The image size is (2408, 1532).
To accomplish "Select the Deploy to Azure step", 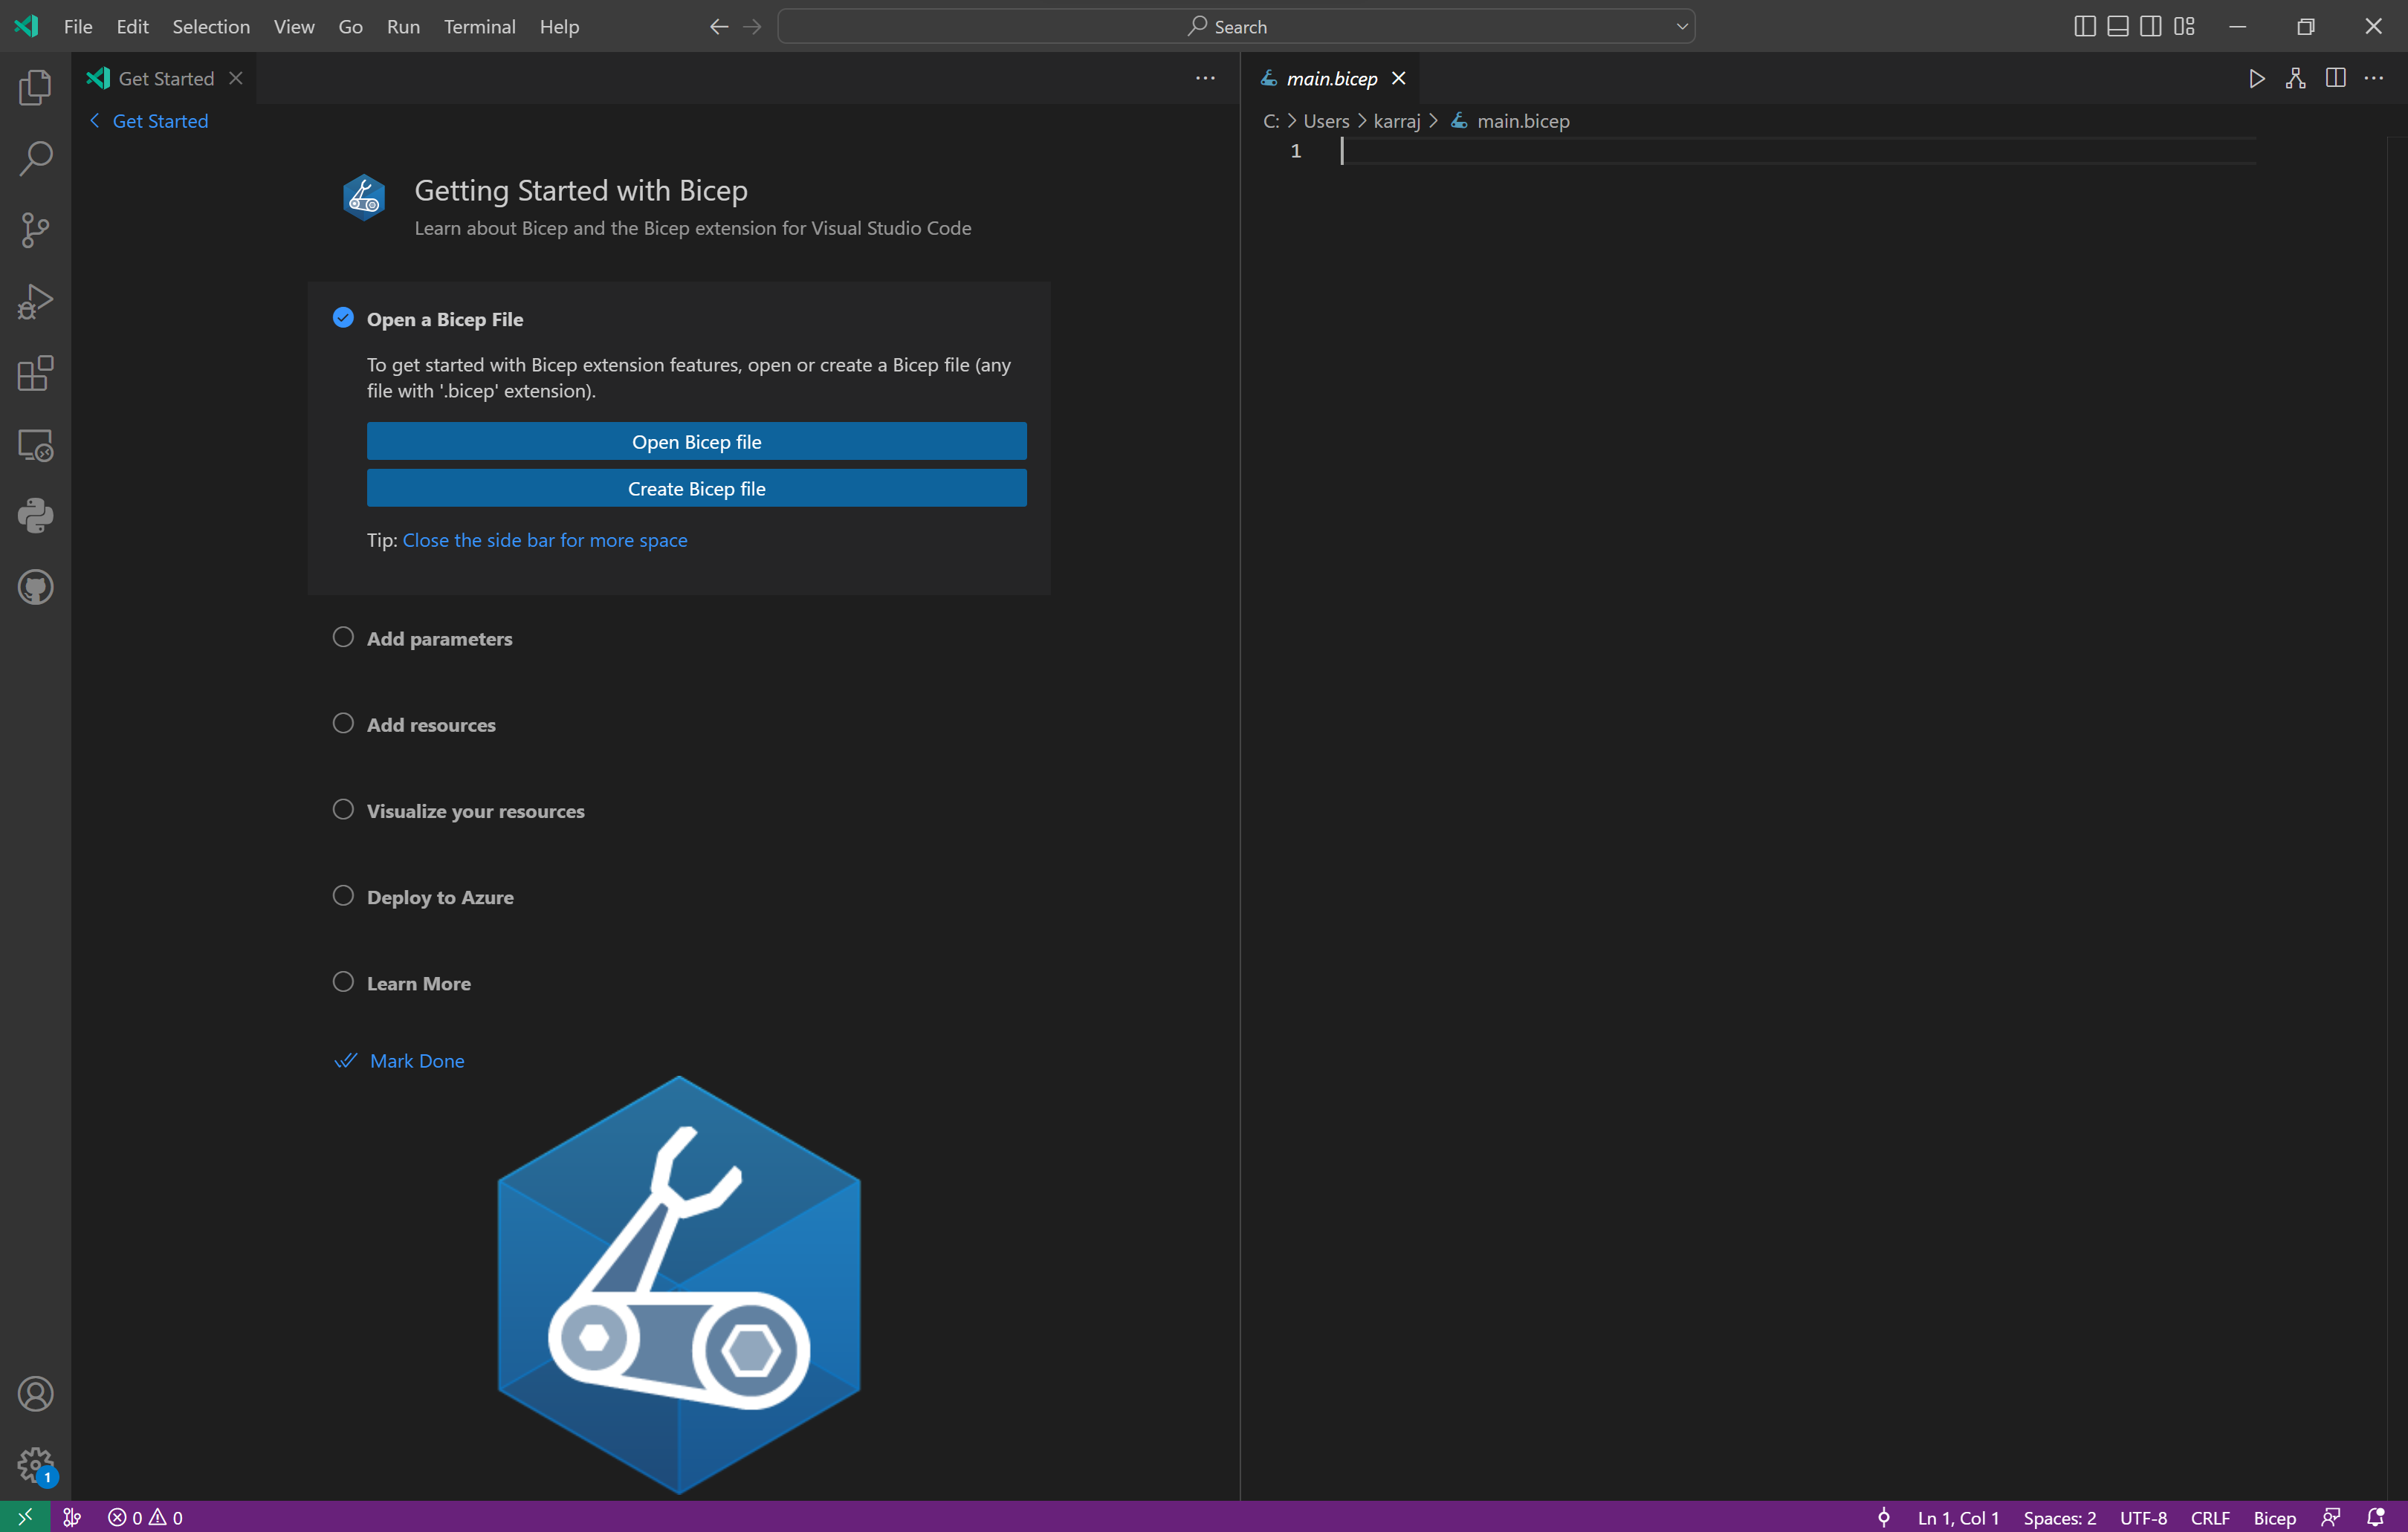I will 440,897.
